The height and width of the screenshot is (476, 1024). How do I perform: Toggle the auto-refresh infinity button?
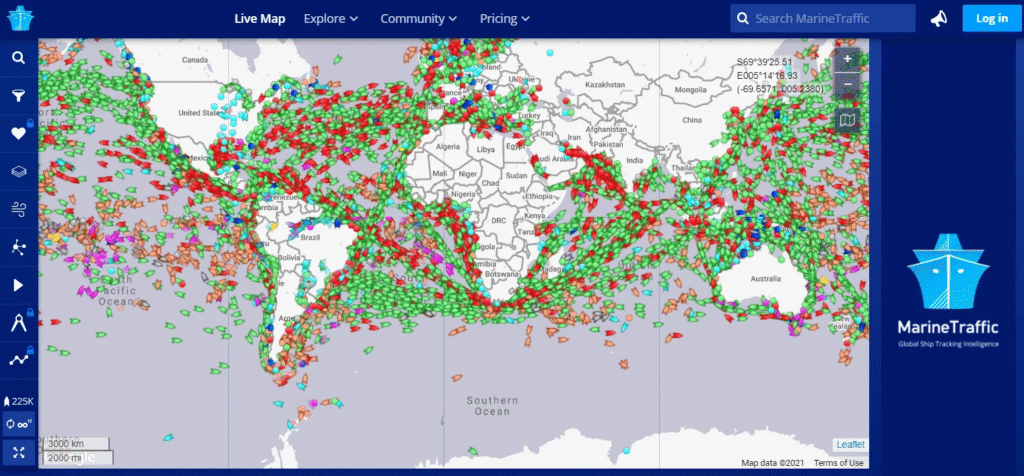click(x=18, y=424)
